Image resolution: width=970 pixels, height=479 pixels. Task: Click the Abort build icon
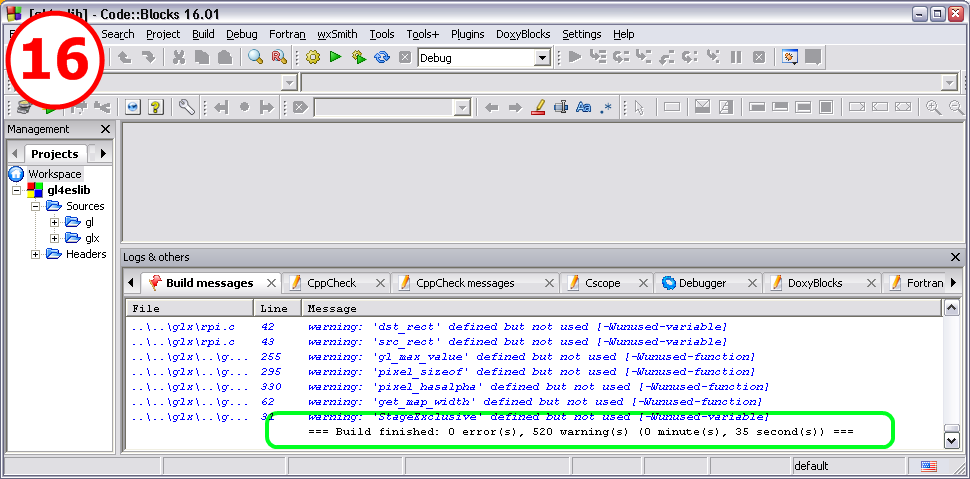405,58
